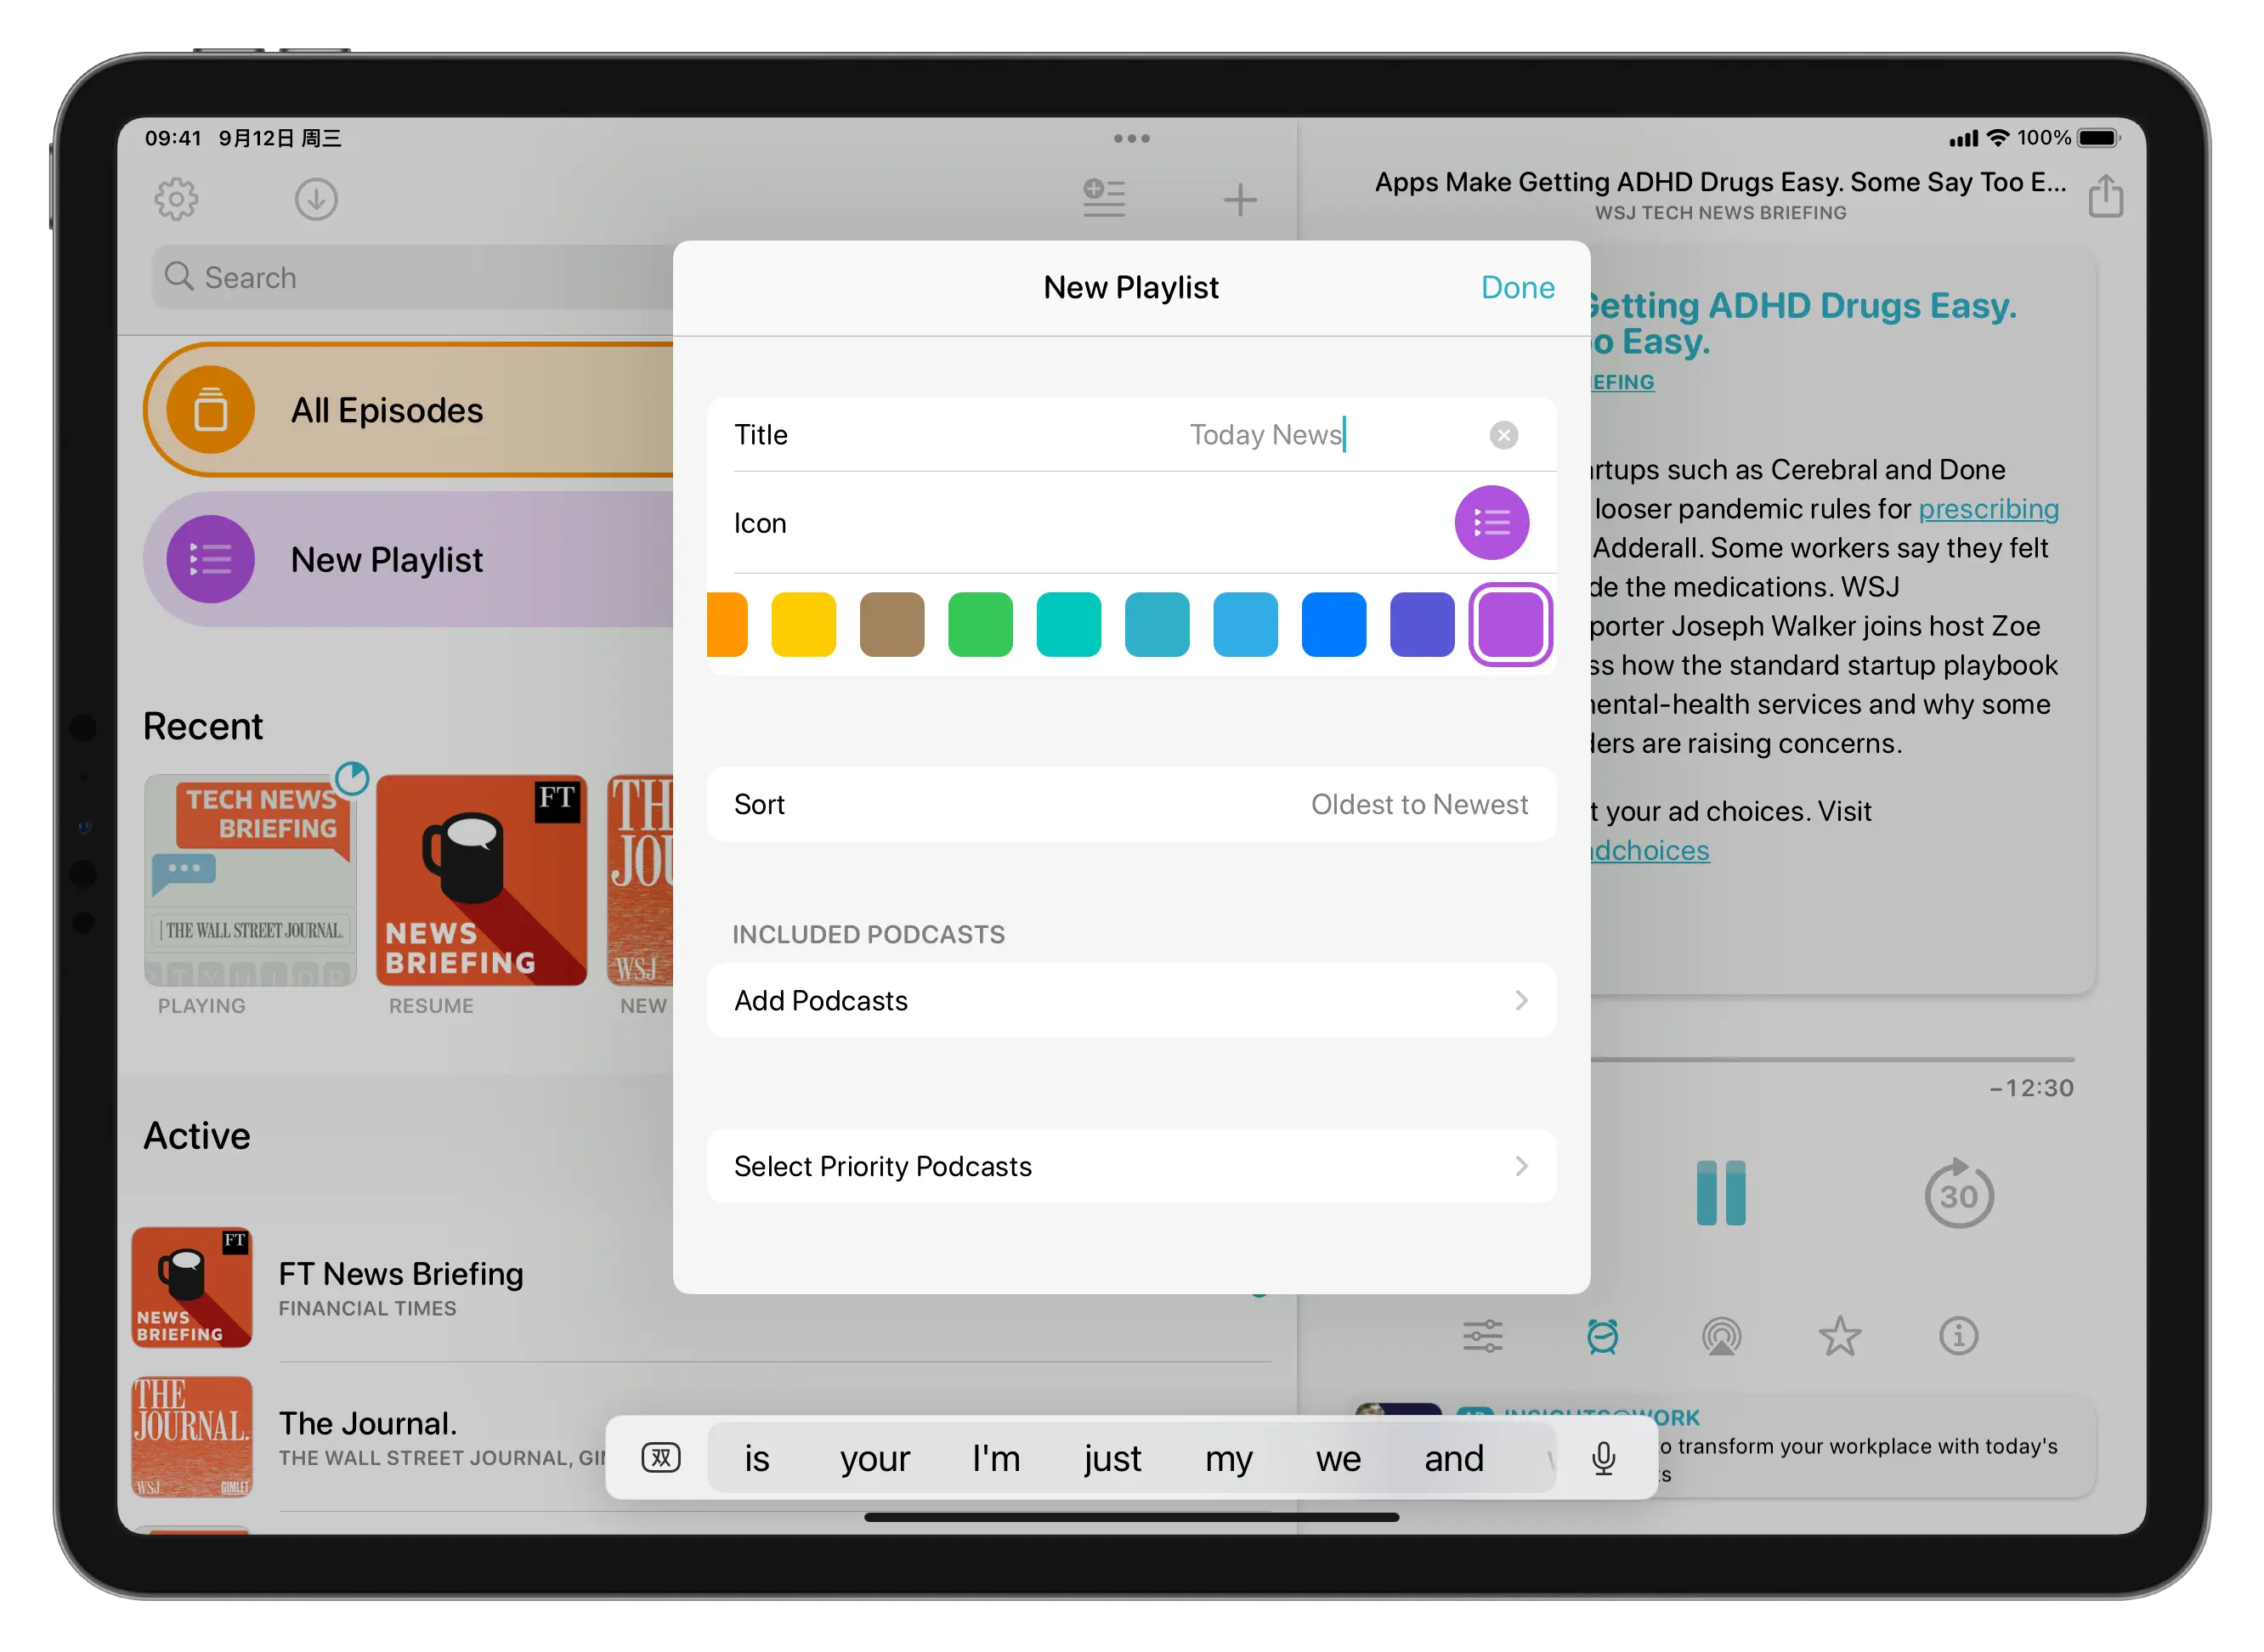Insert suggestion word 'your'
The height and width of the screenshot is (1652, 2264).
point(874,1459)
